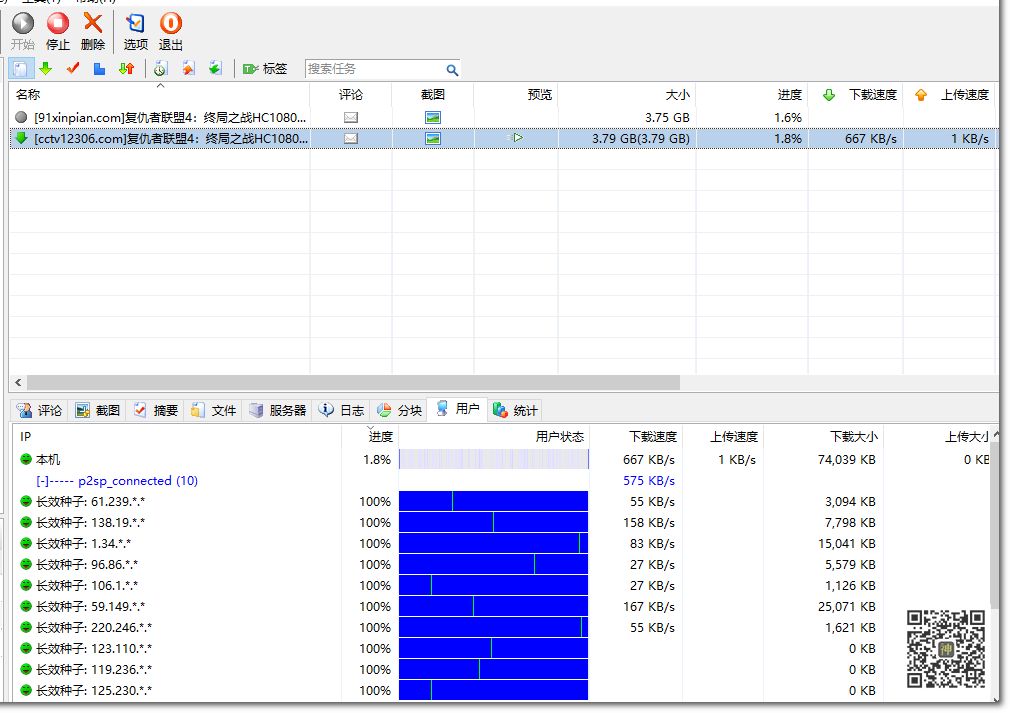Sort peers by 下载大小 column header

click(823, 437)
